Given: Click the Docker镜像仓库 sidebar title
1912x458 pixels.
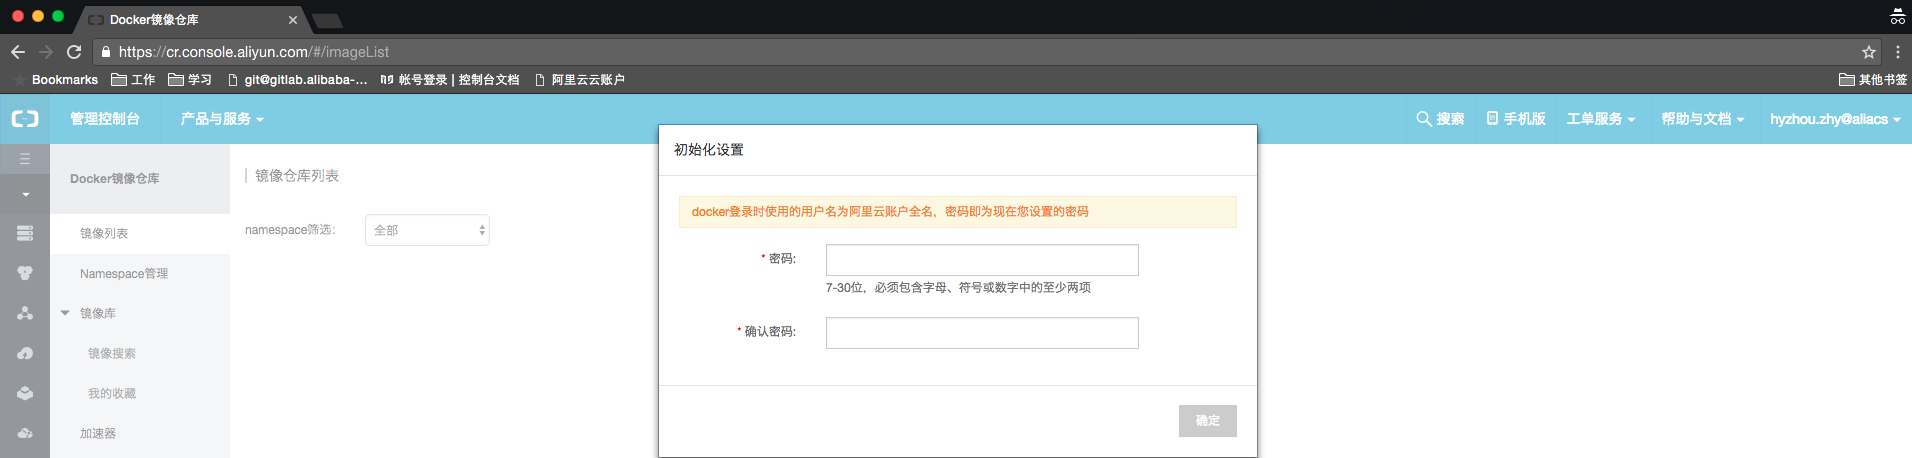Looking at the screenshot, I should (x=115, y=179).
